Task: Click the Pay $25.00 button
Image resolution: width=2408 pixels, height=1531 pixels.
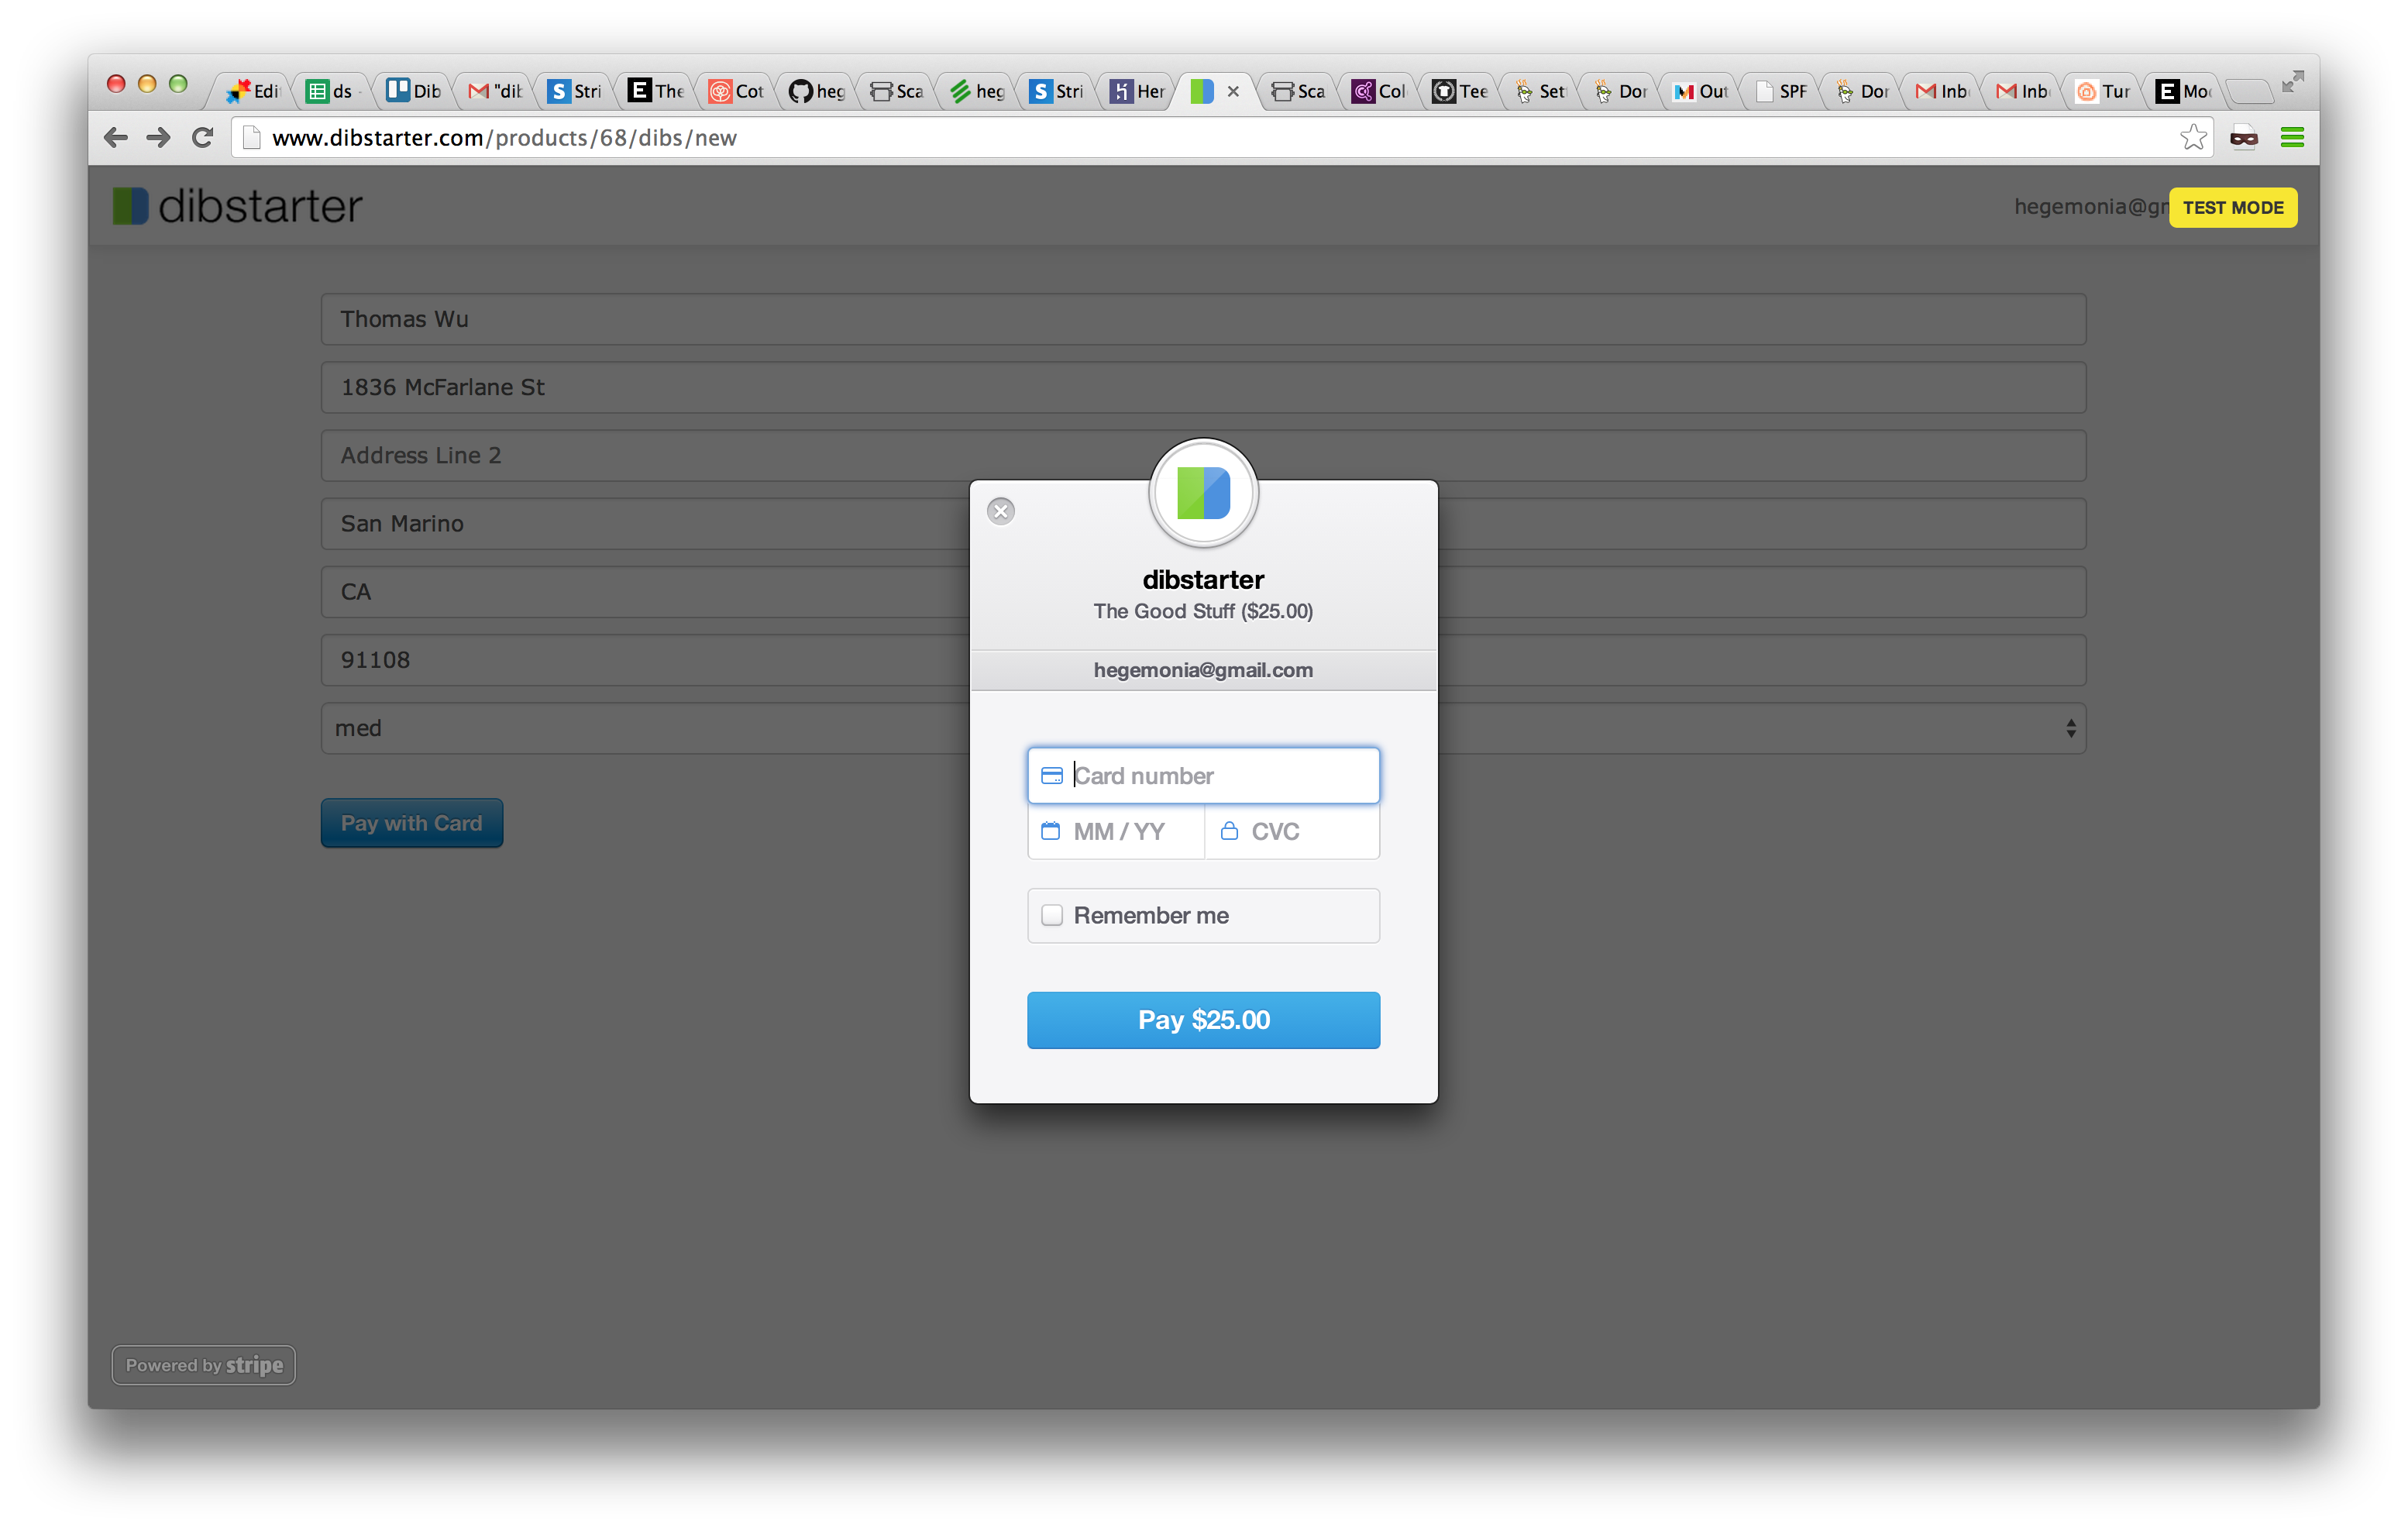Action: (x=1203, y=1020)
